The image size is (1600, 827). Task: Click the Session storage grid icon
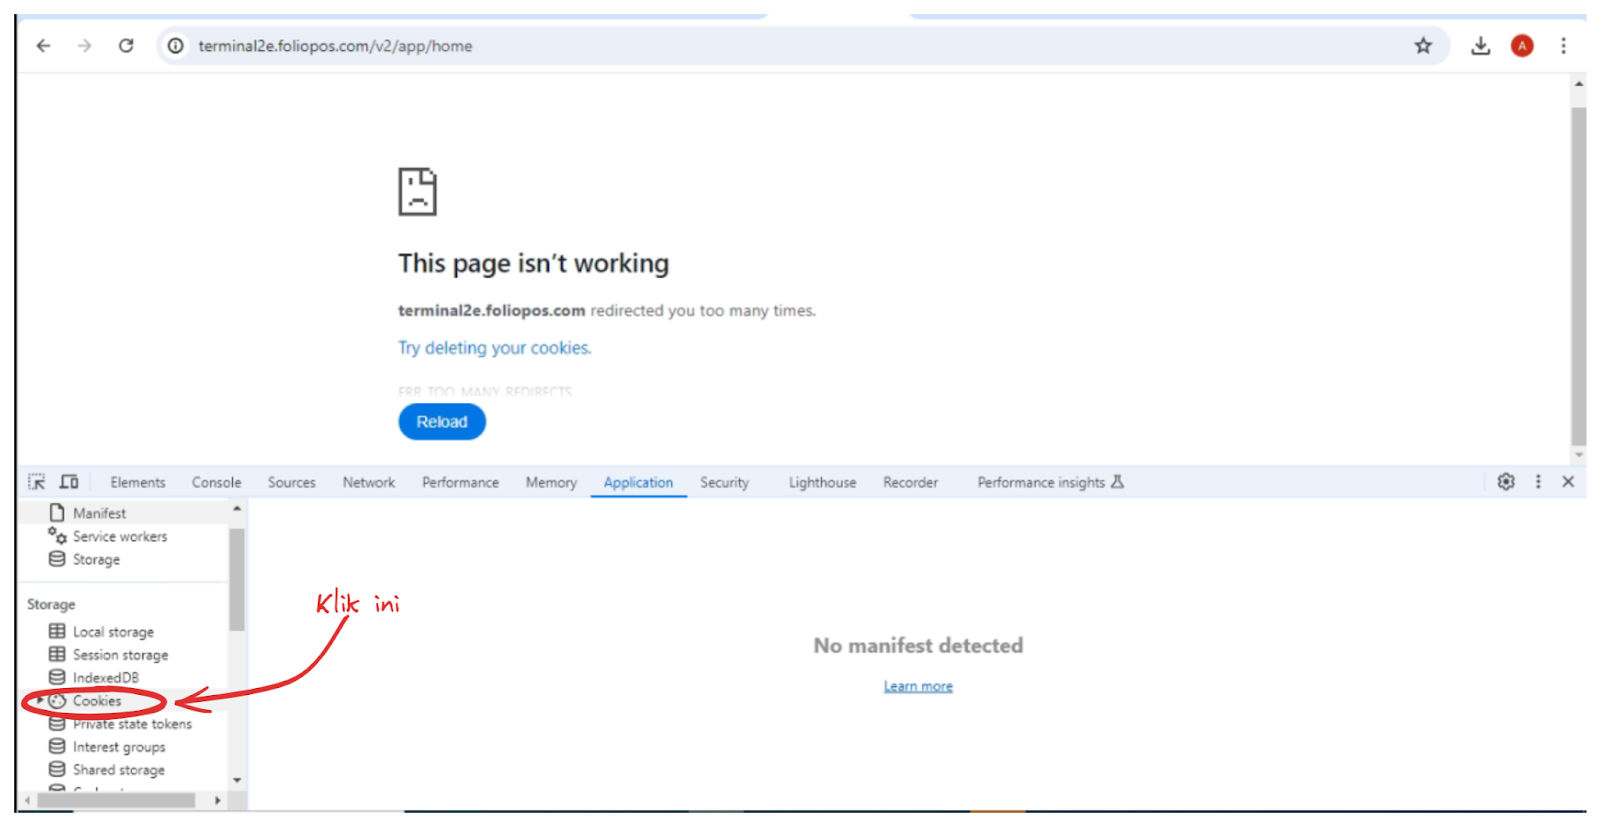(57, 654)
